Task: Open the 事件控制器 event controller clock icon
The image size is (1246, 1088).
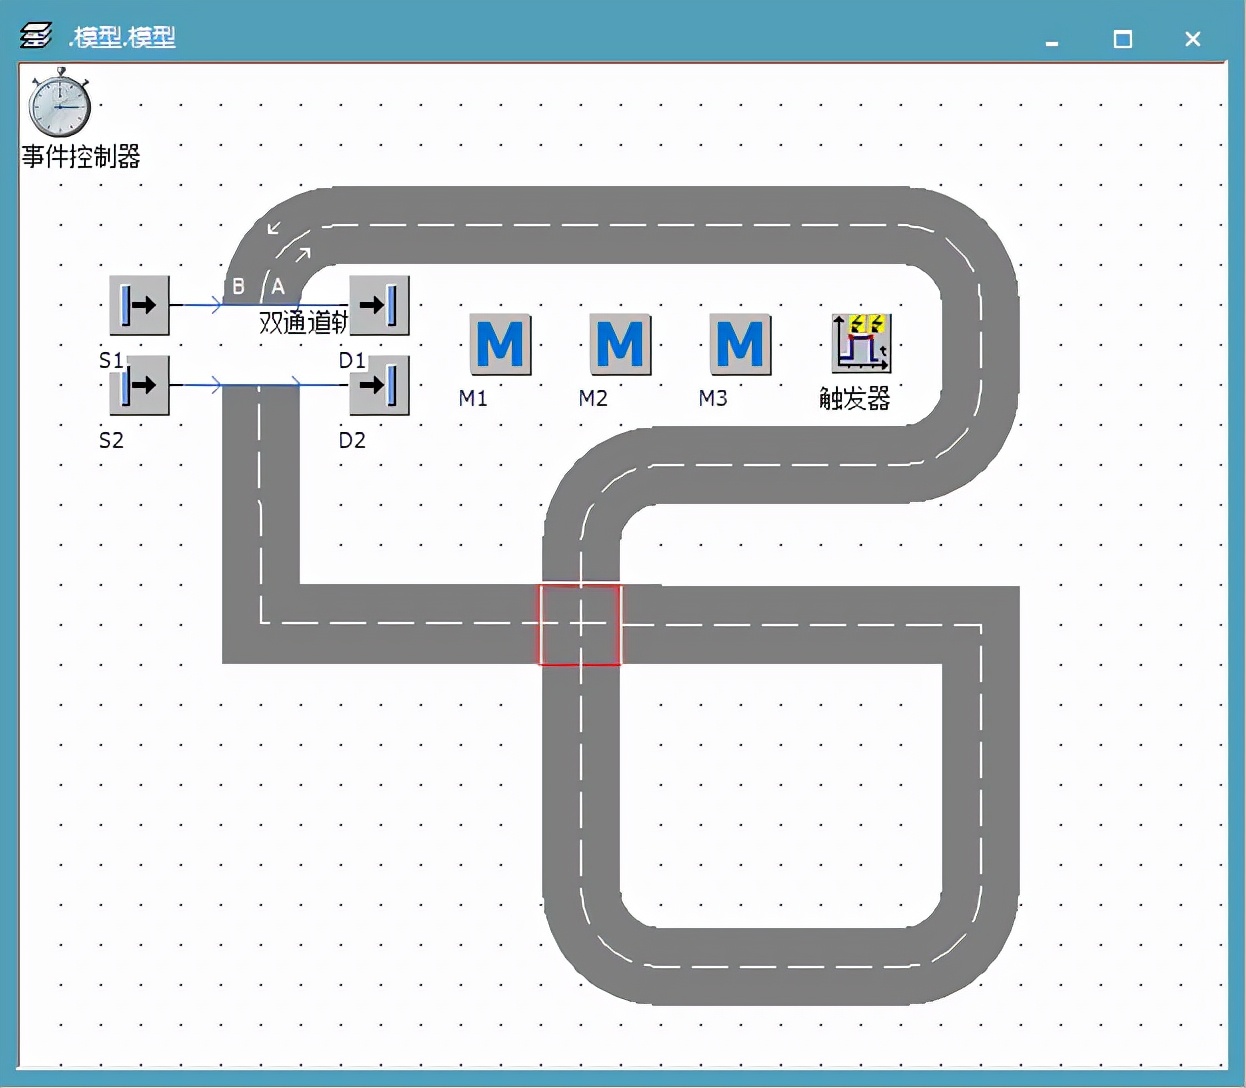Action: 60,104
